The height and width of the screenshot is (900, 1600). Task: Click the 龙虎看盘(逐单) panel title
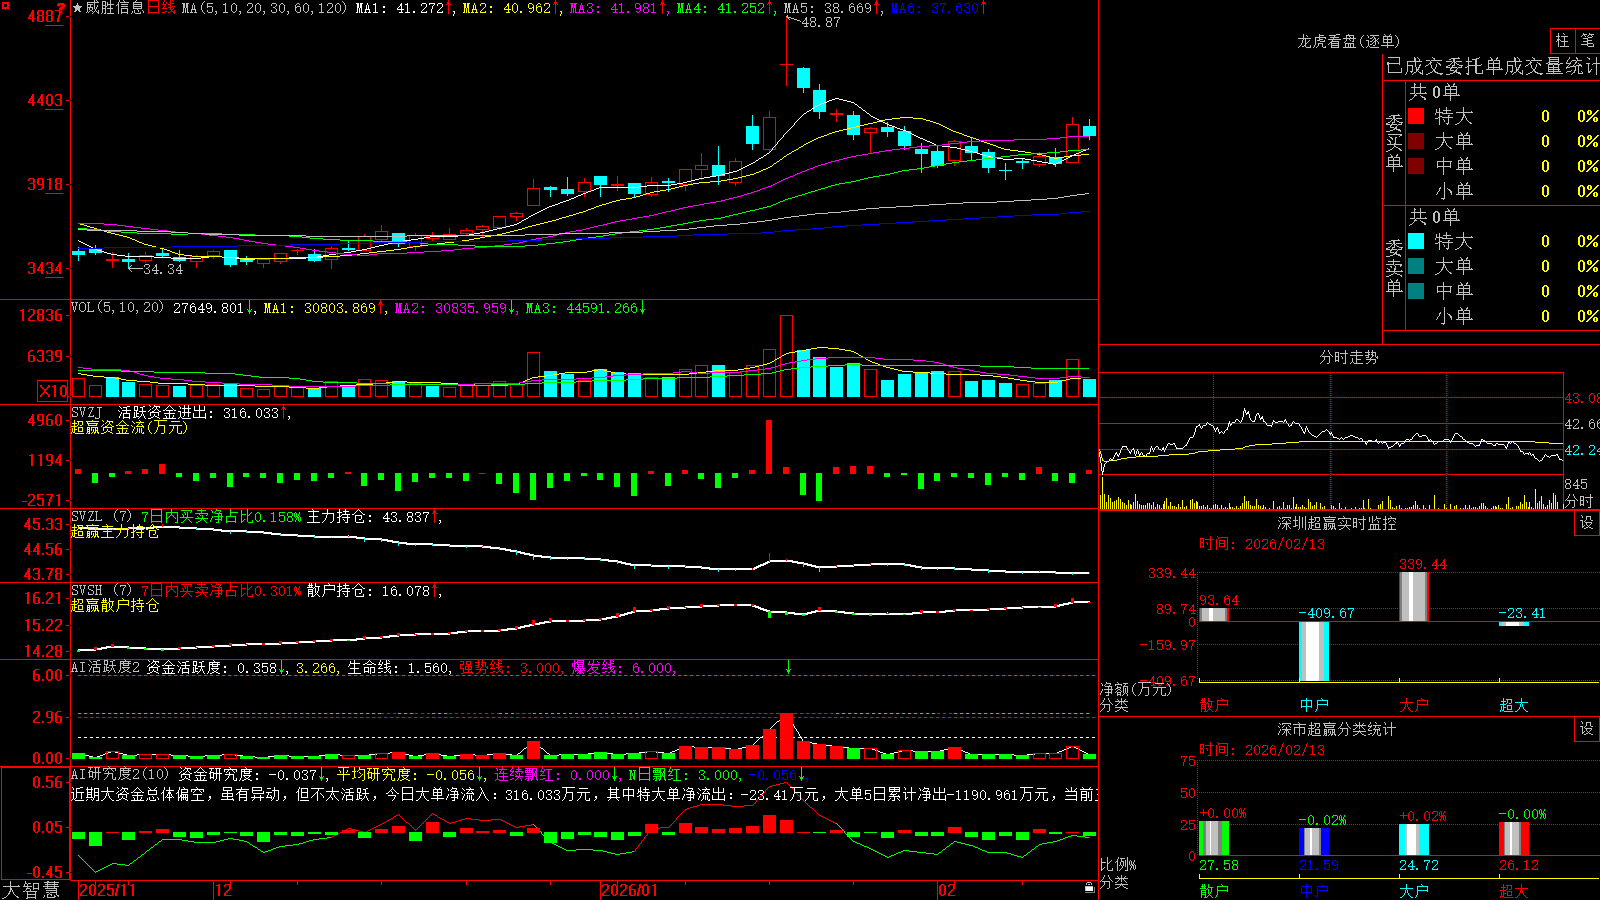point(1348,41)
